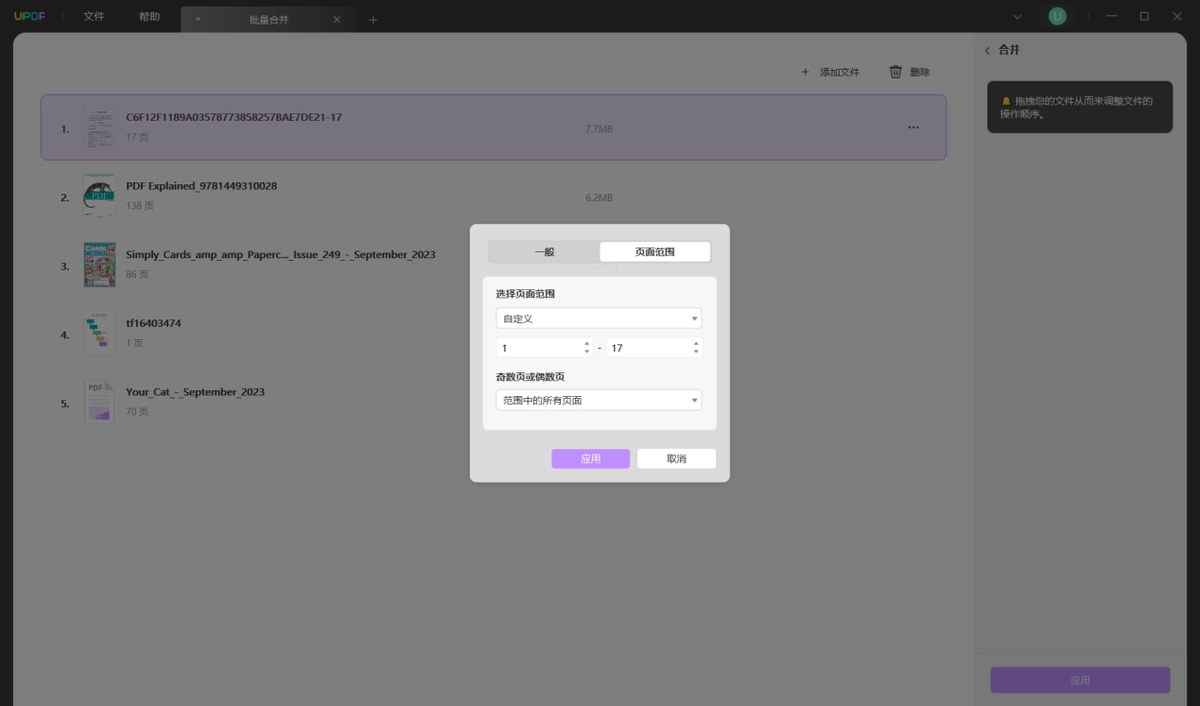Click the UPDF logo icon
The height and width of the screenshot is (706, 1200).
30,17
